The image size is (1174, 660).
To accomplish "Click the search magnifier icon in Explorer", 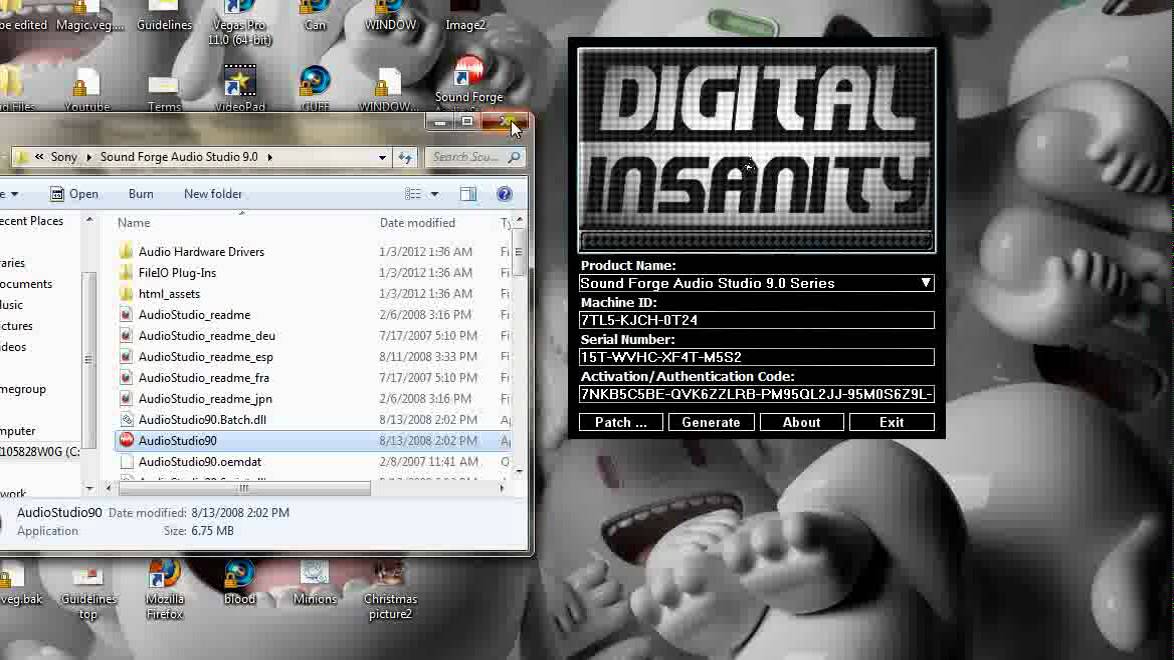I will click(514, 157).
